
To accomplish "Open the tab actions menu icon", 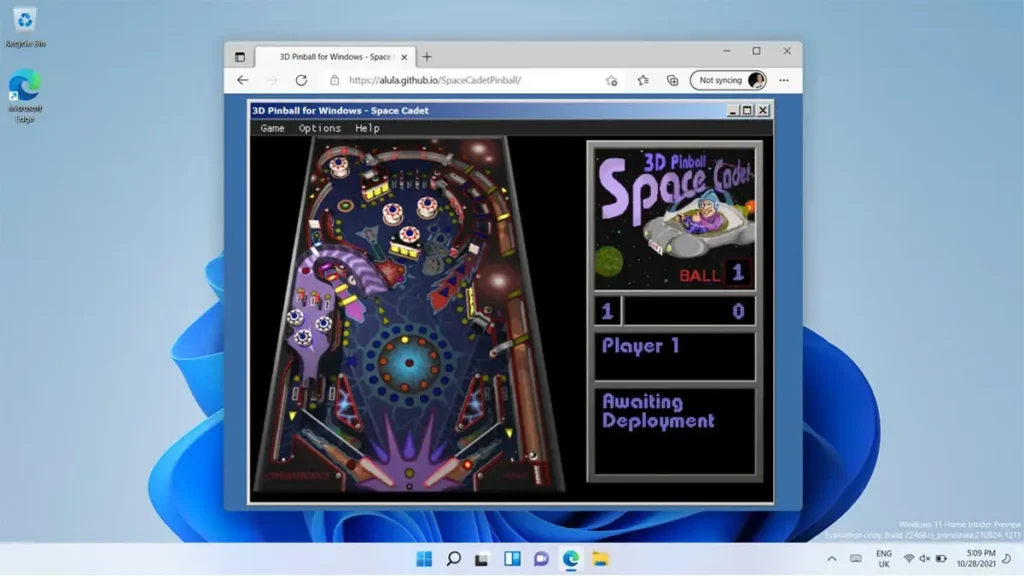I will point(240,57).
